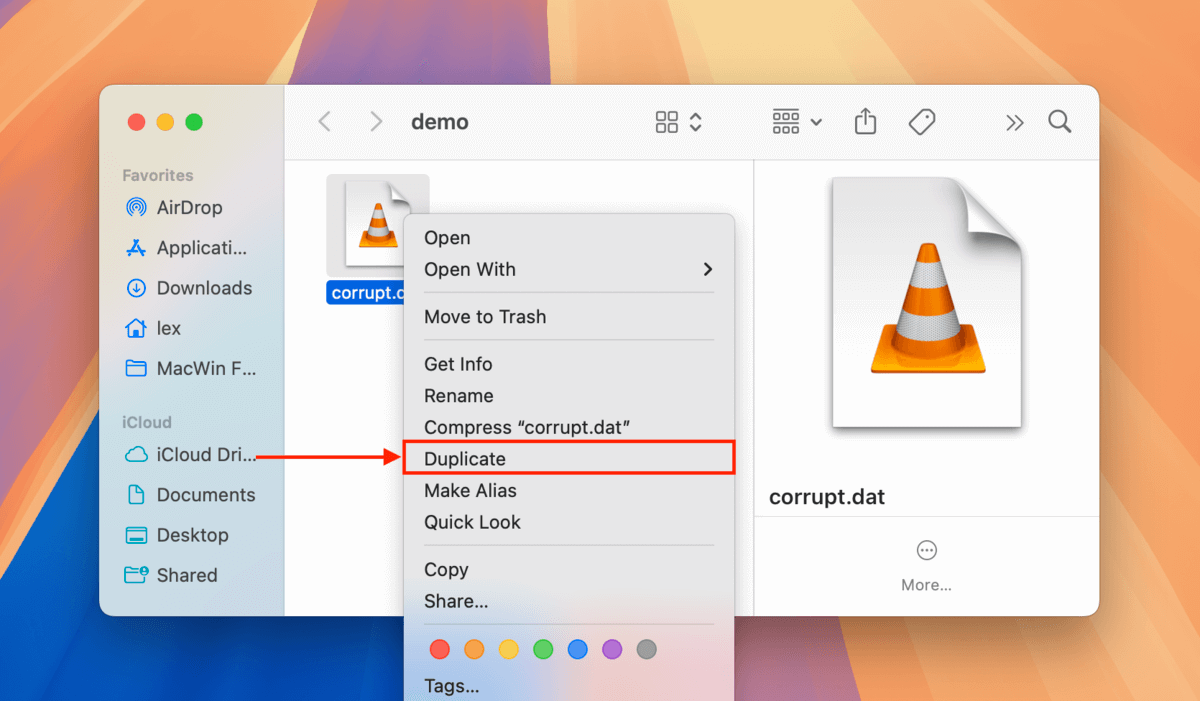
Task: Zoom the Finder window with green button
Action: coord(194,122)
